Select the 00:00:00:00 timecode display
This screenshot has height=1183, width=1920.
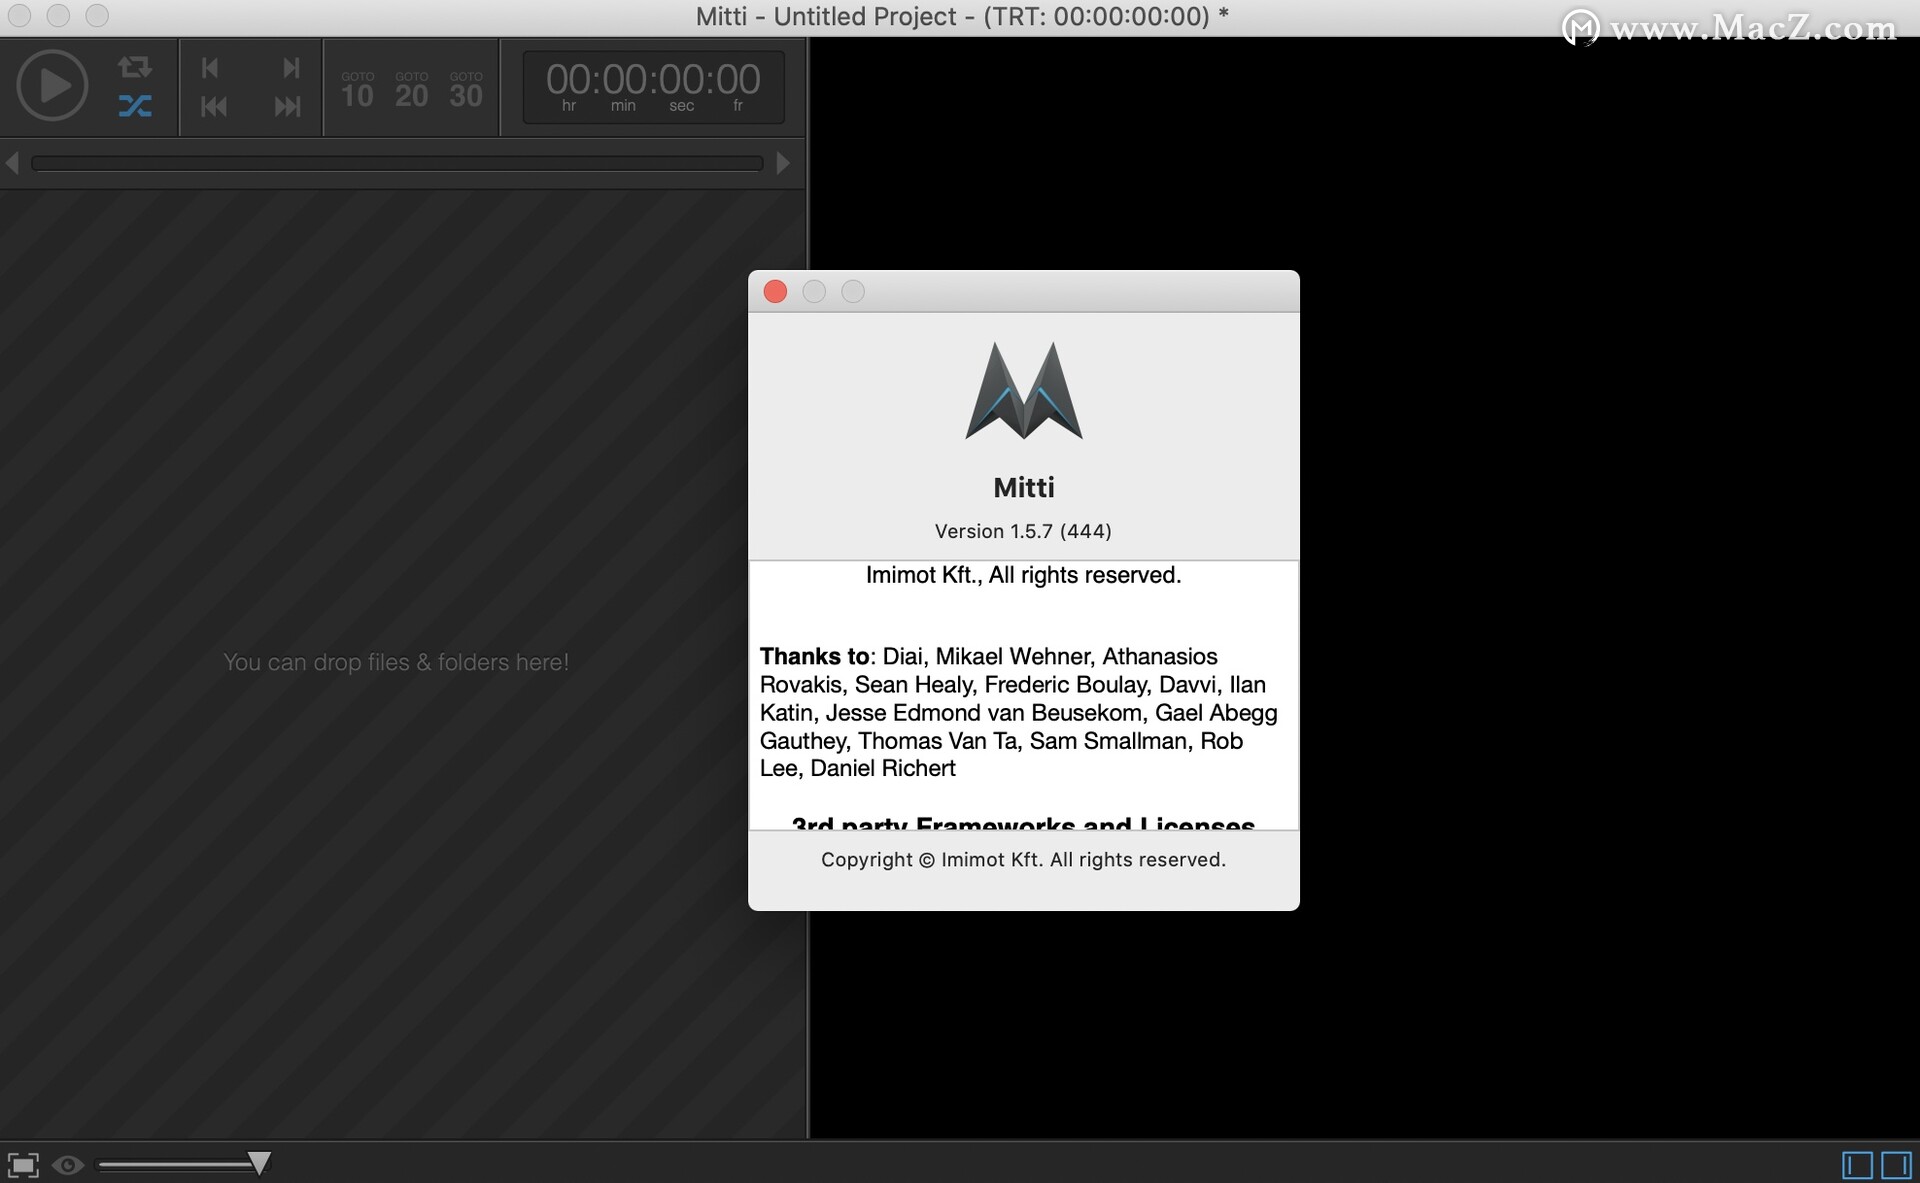tap(653, 87)
